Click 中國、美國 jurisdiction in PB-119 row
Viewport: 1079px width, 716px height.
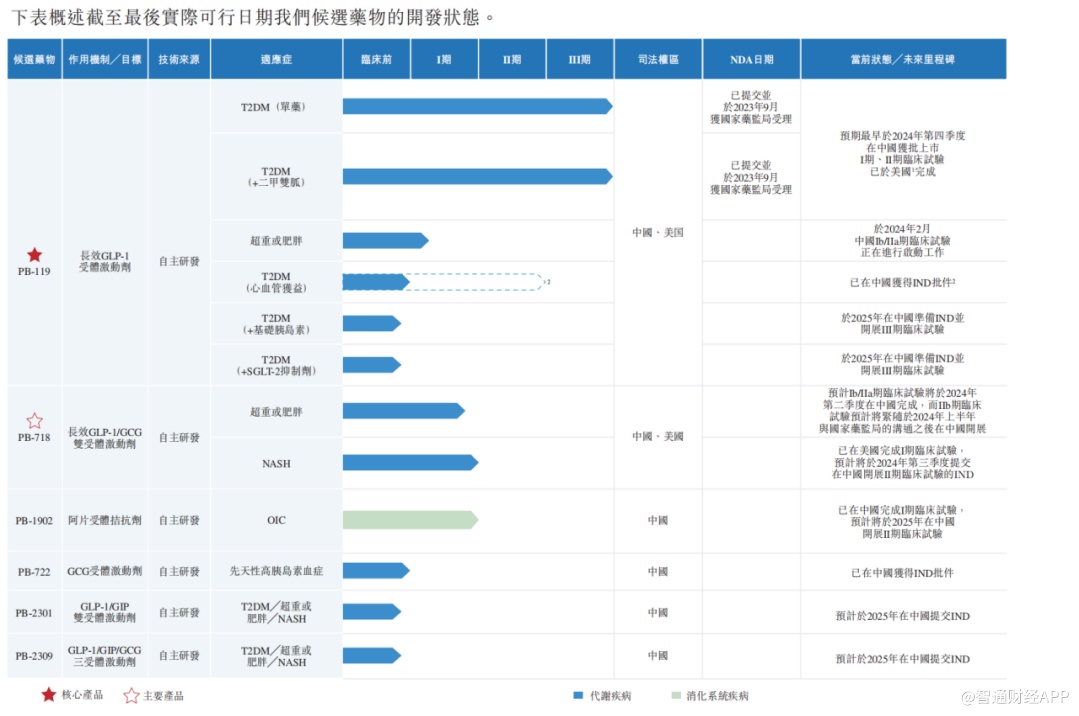click(x=658, y=233)
